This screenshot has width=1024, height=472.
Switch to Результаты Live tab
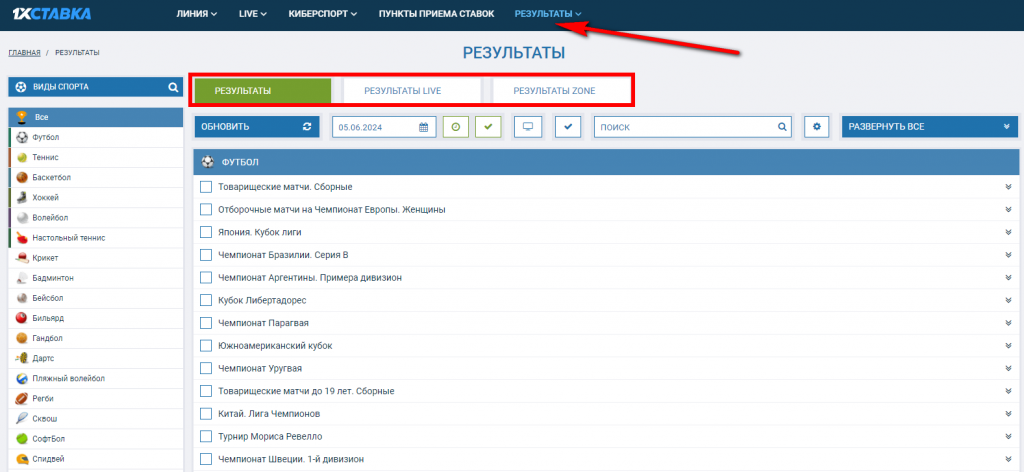411,91
